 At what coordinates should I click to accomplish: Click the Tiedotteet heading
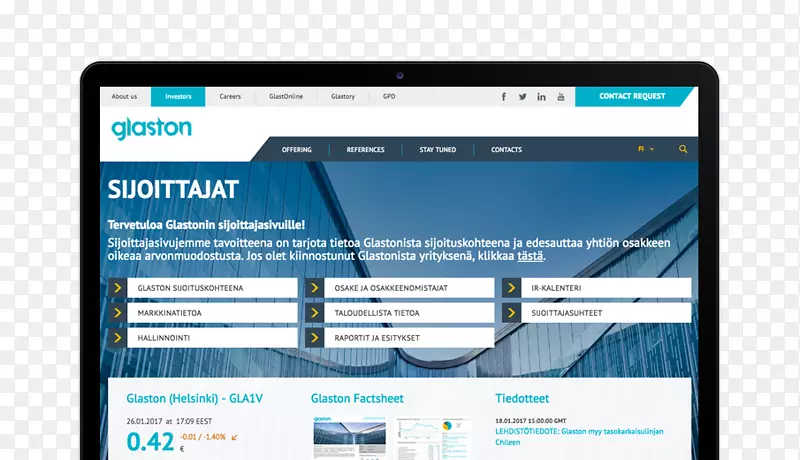[x=522, y=398]
